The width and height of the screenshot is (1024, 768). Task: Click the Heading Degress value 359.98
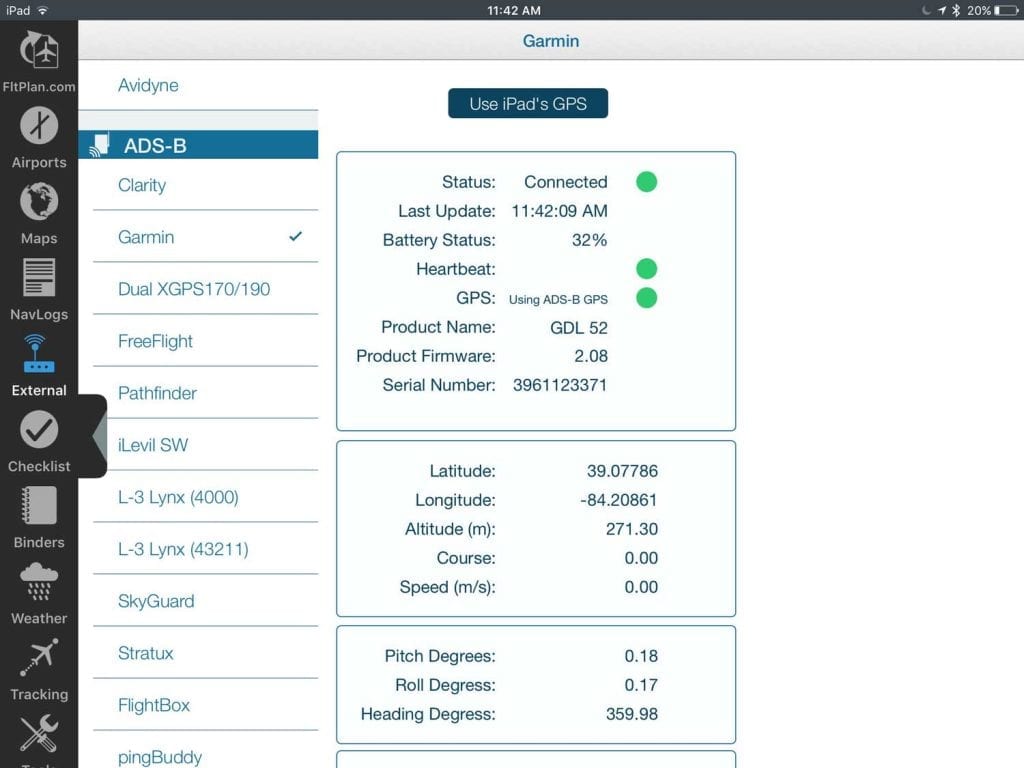632,714
